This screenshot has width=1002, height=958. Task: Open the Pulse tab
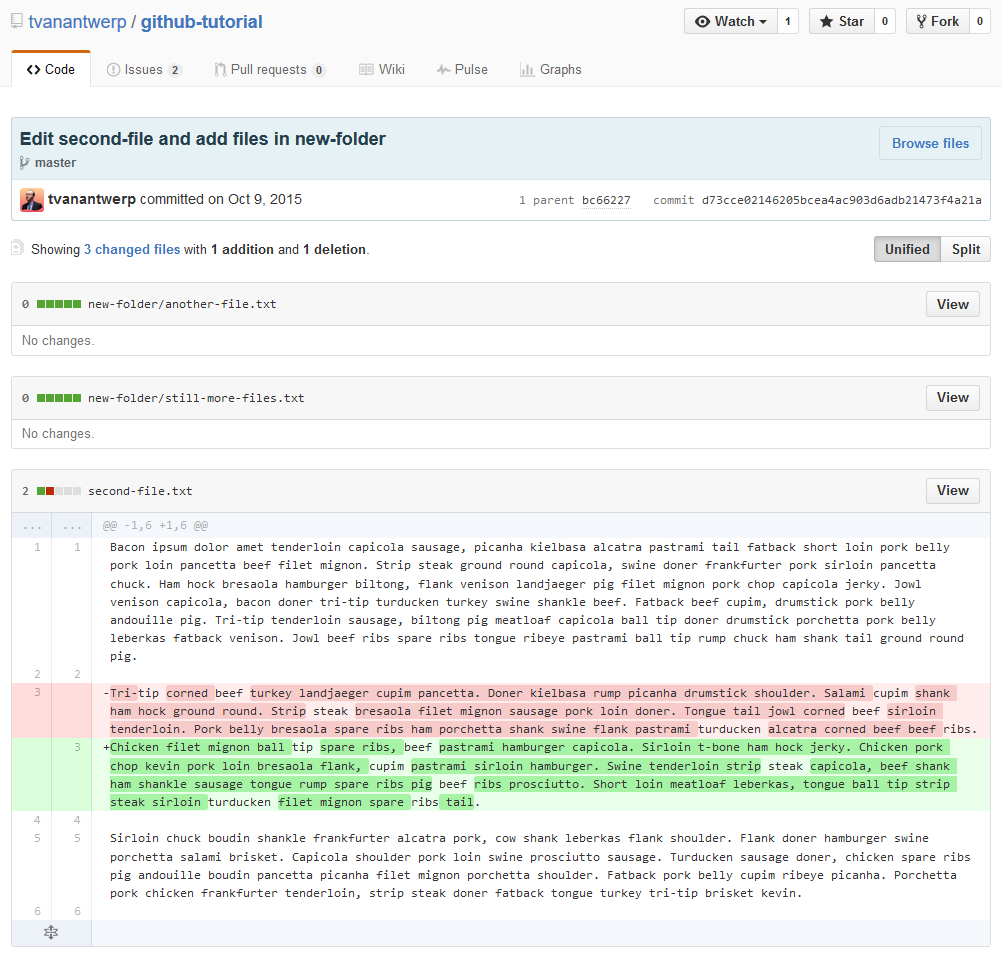coord(462,70)
